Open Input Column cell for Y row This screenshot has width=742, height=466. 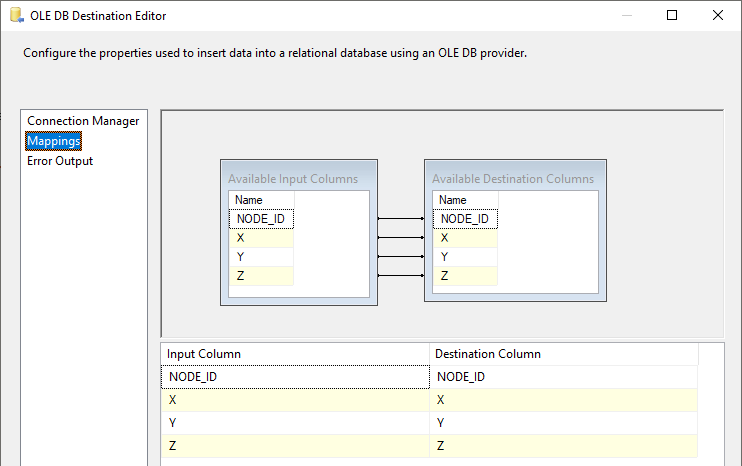295,423
